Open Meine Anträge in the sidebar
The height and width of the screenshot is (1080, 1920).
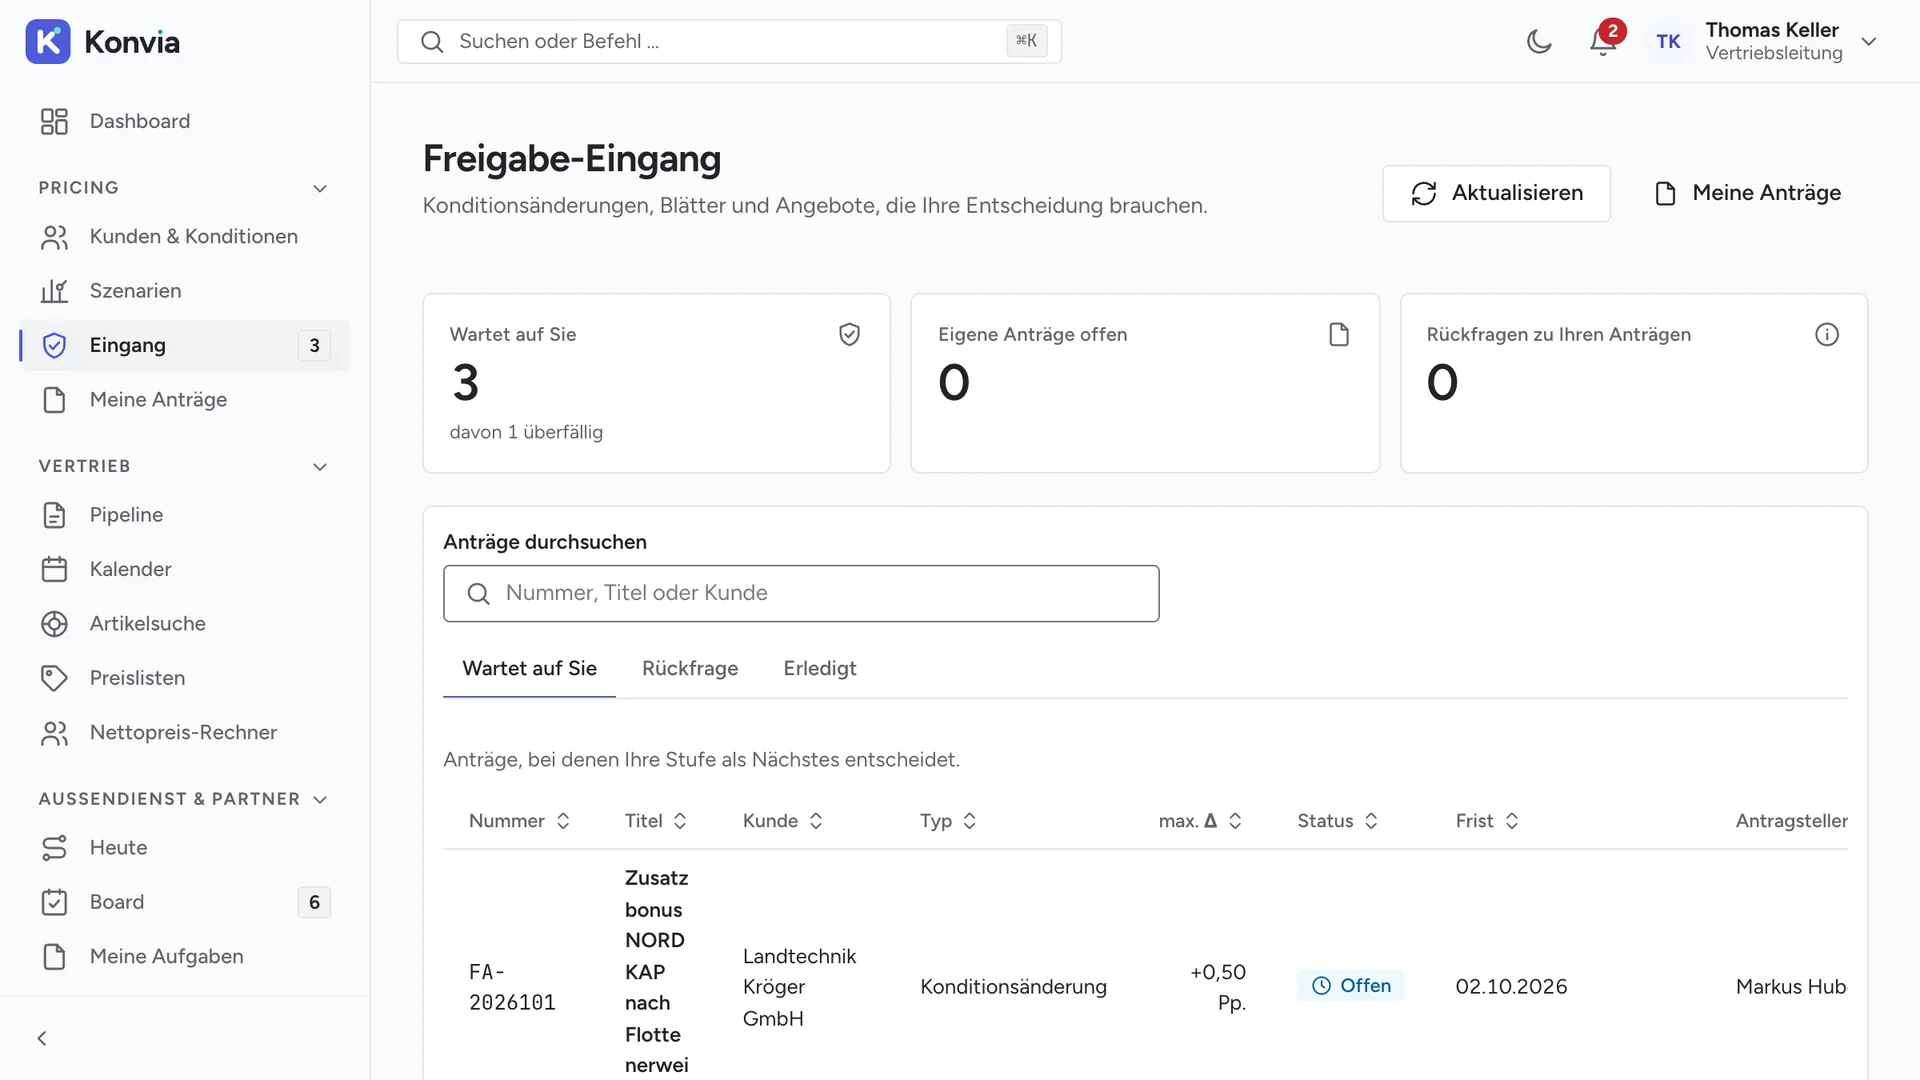185,400
